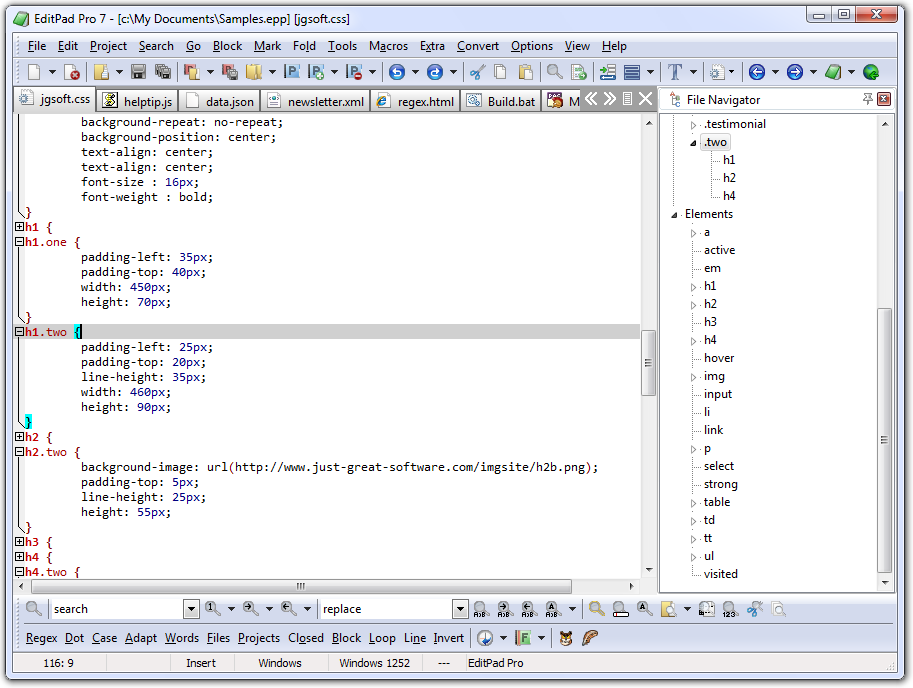Open the Convert menu
Image resolution: width=913 pixels, height=688 pixels.
[x=477, y=46]
